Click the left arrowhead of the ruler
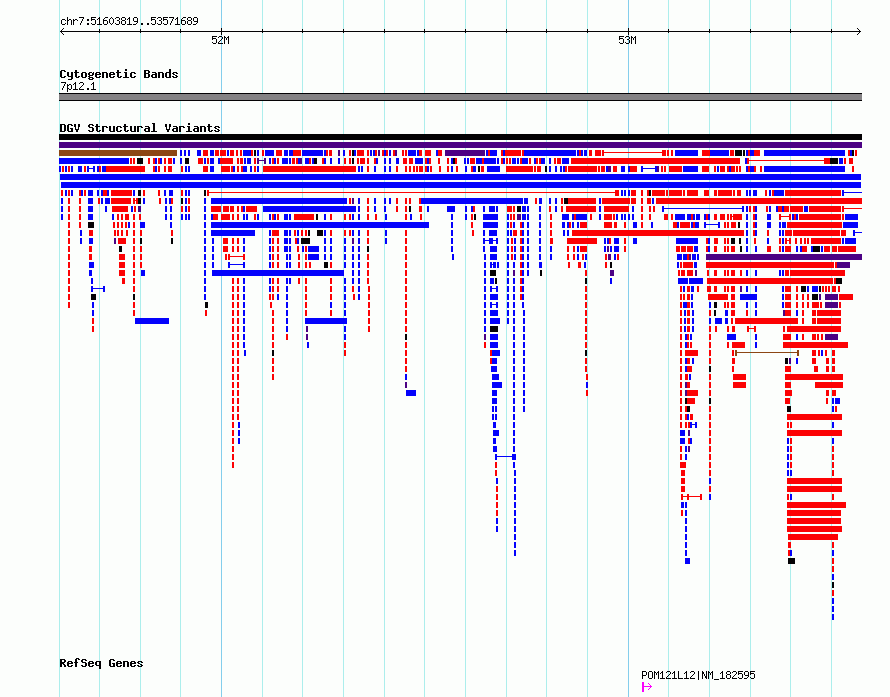The width and height of the screenshot is (890, 697). (x=62, y=32)
